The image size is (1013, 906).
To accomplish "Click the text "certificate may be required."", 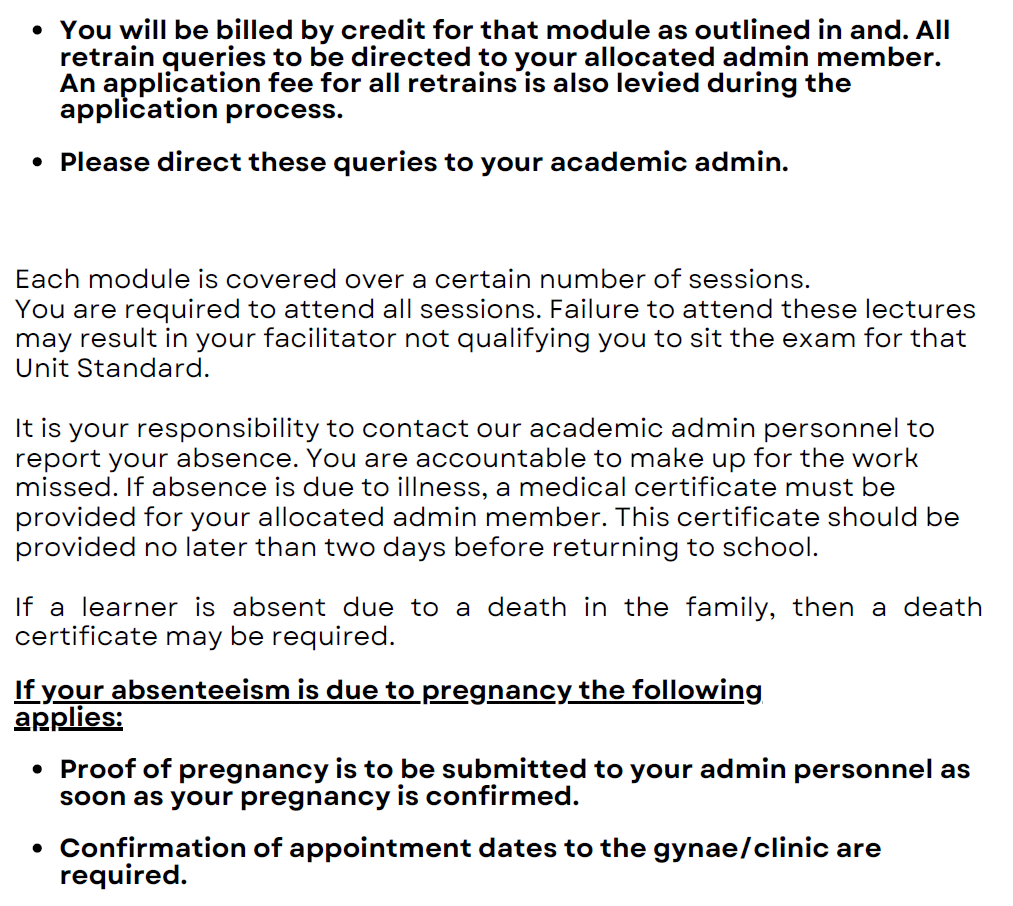I will (x=205, y=637).
